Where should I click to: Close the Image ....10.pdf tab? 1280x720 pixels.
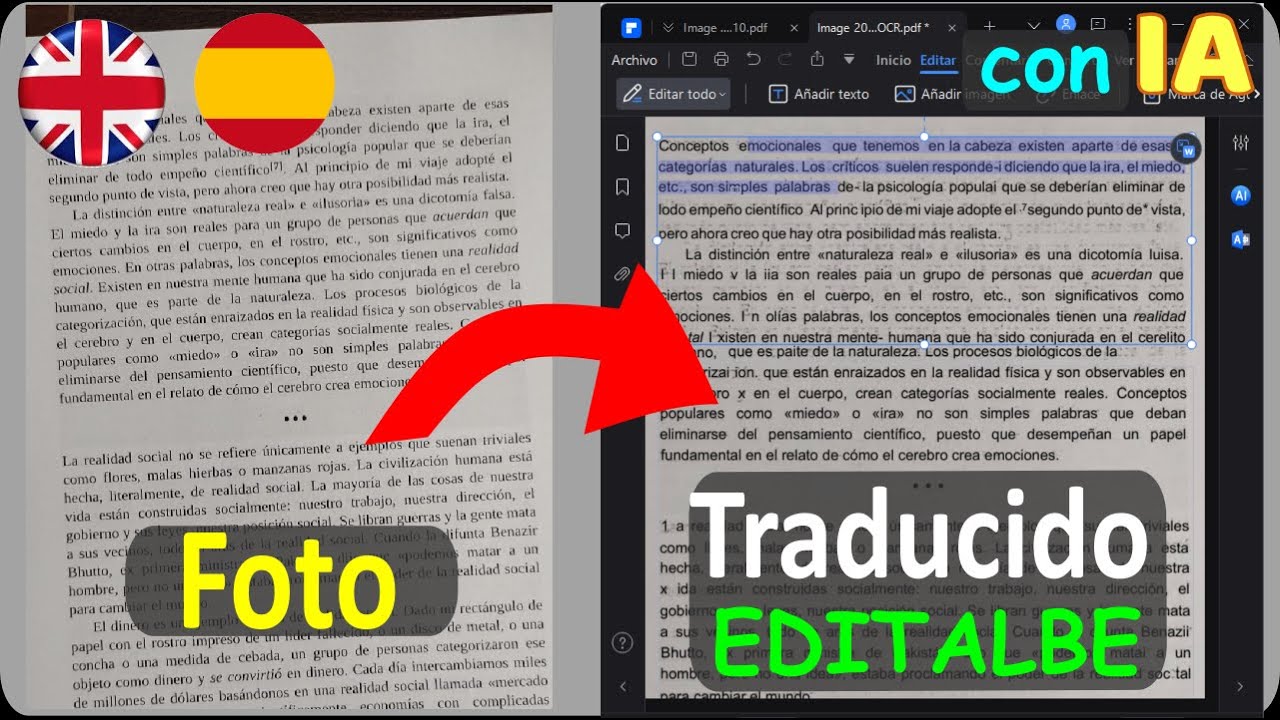pos(793,28)
